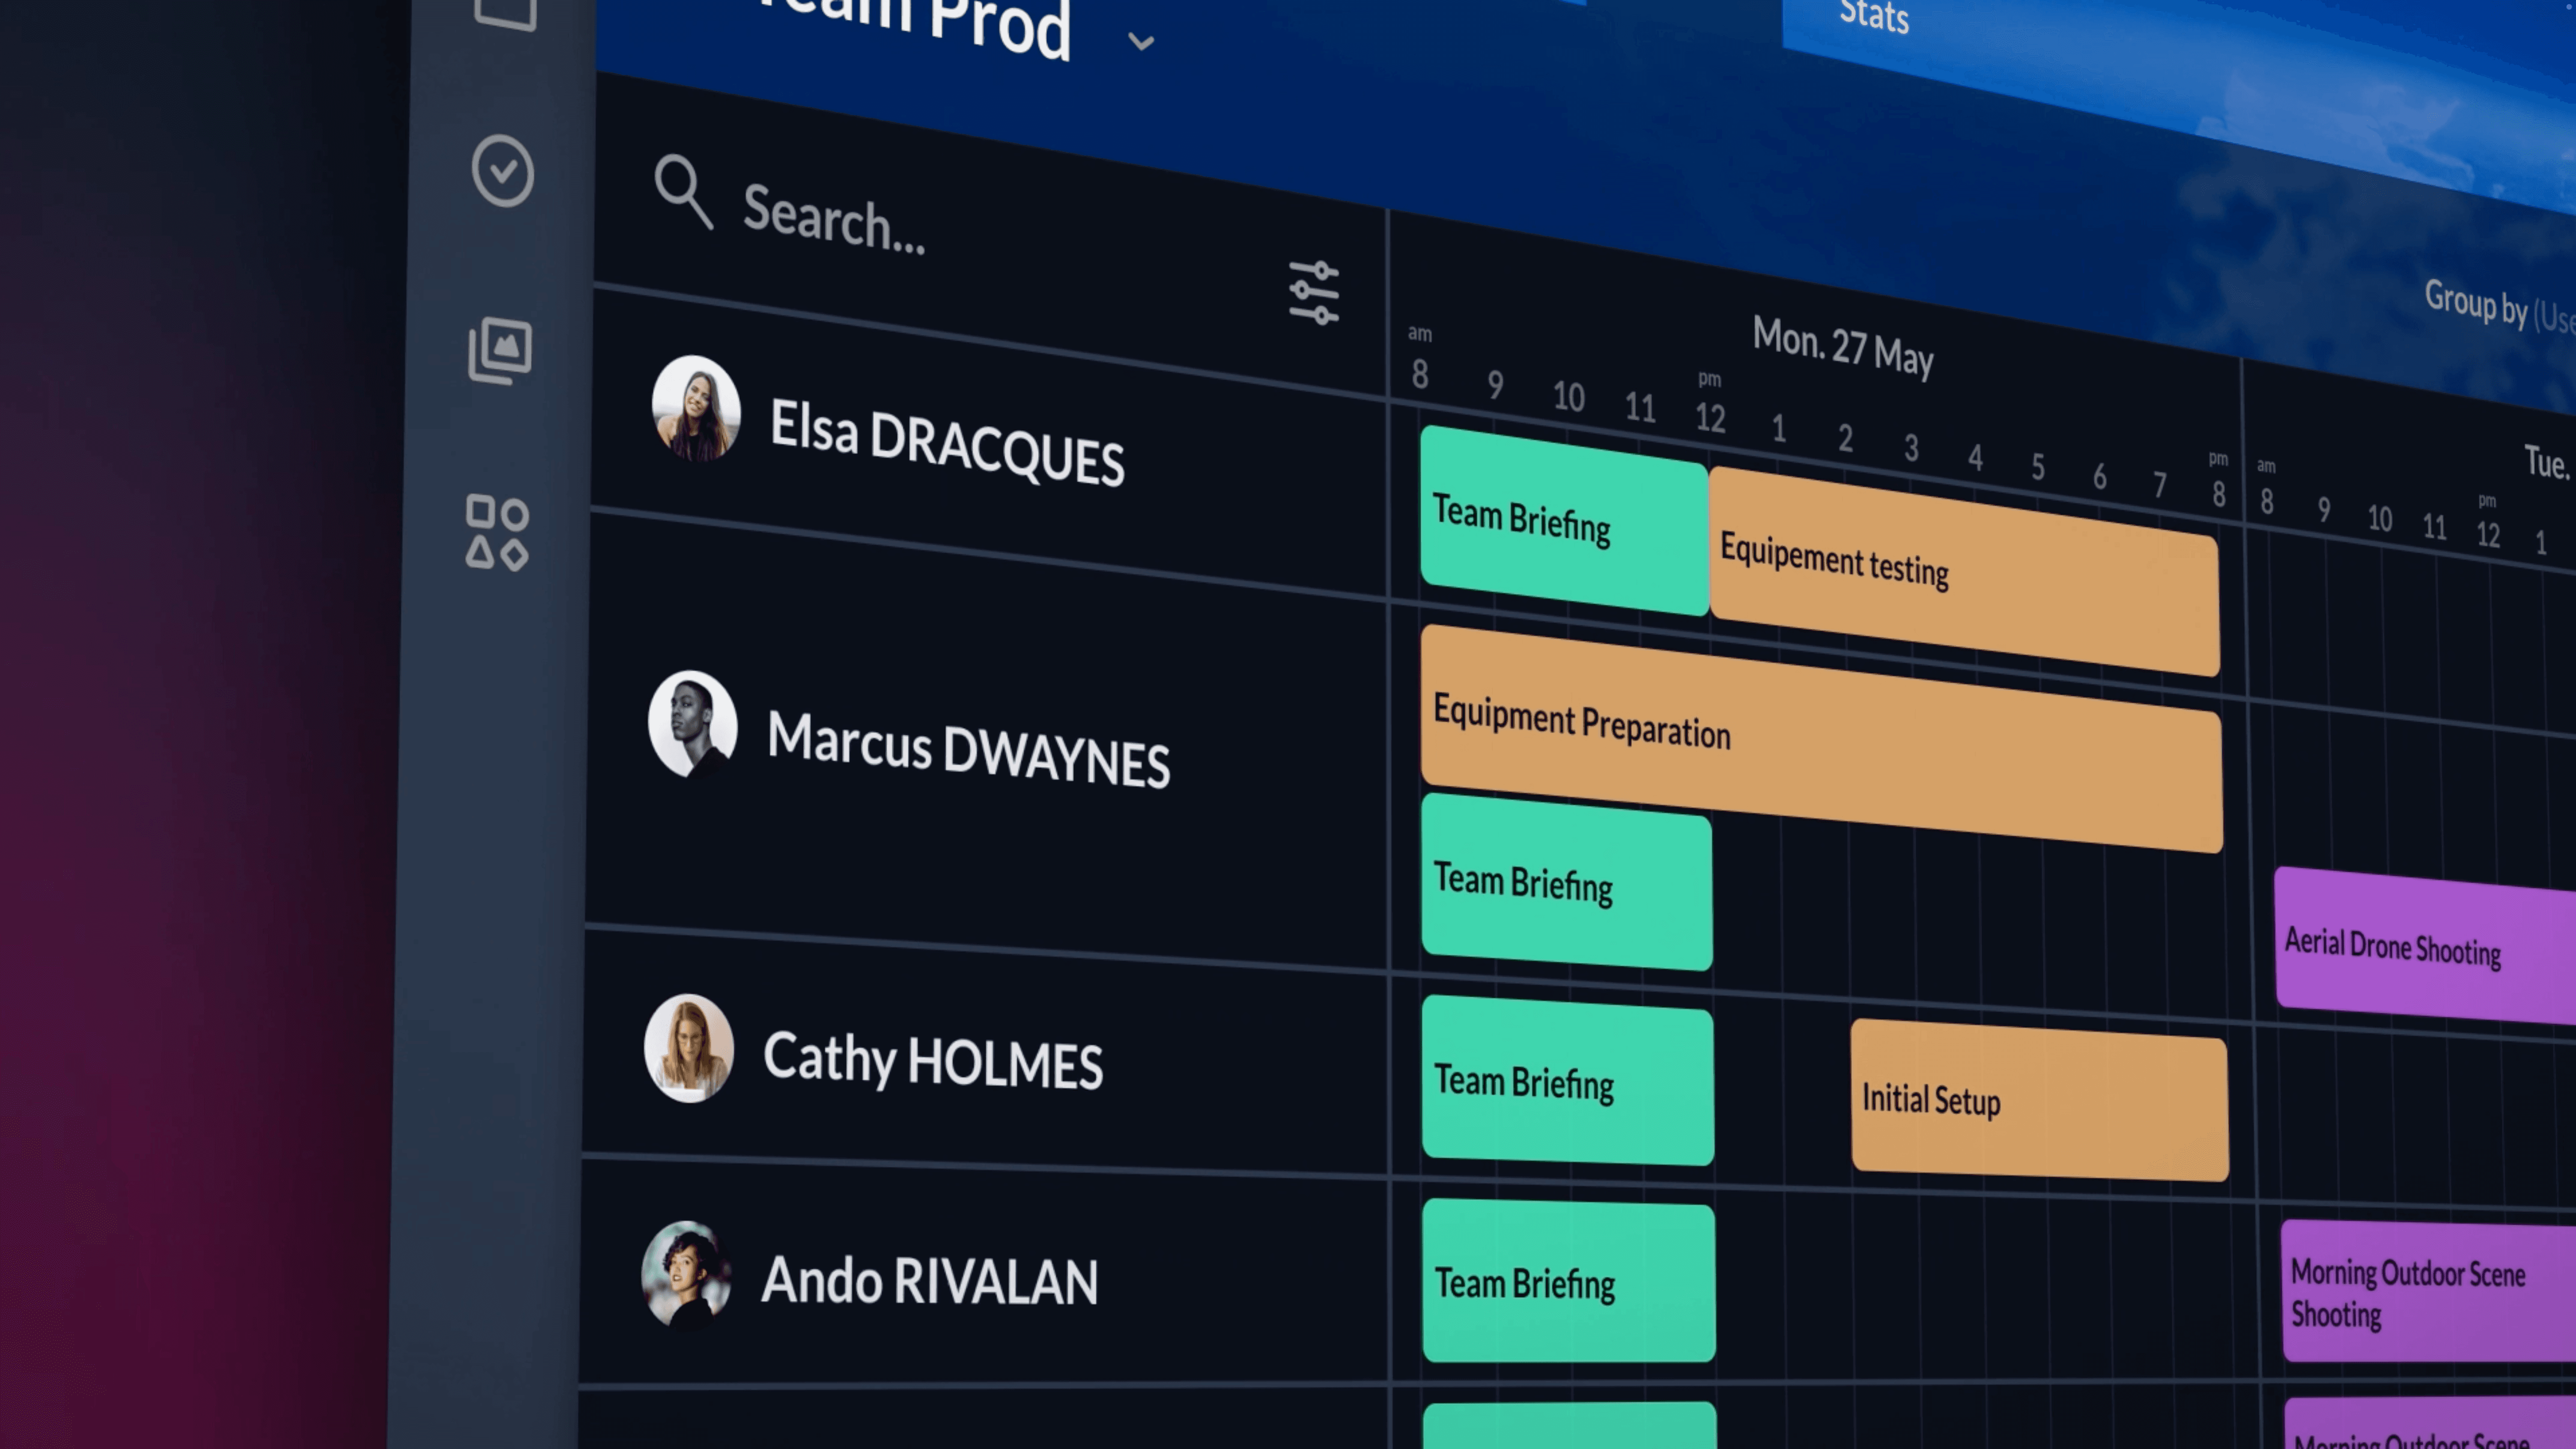Select Cathy HOLMES avatar
Image resolution: width=2576 pixels, height=1449 pixels.
[689, 1048]
